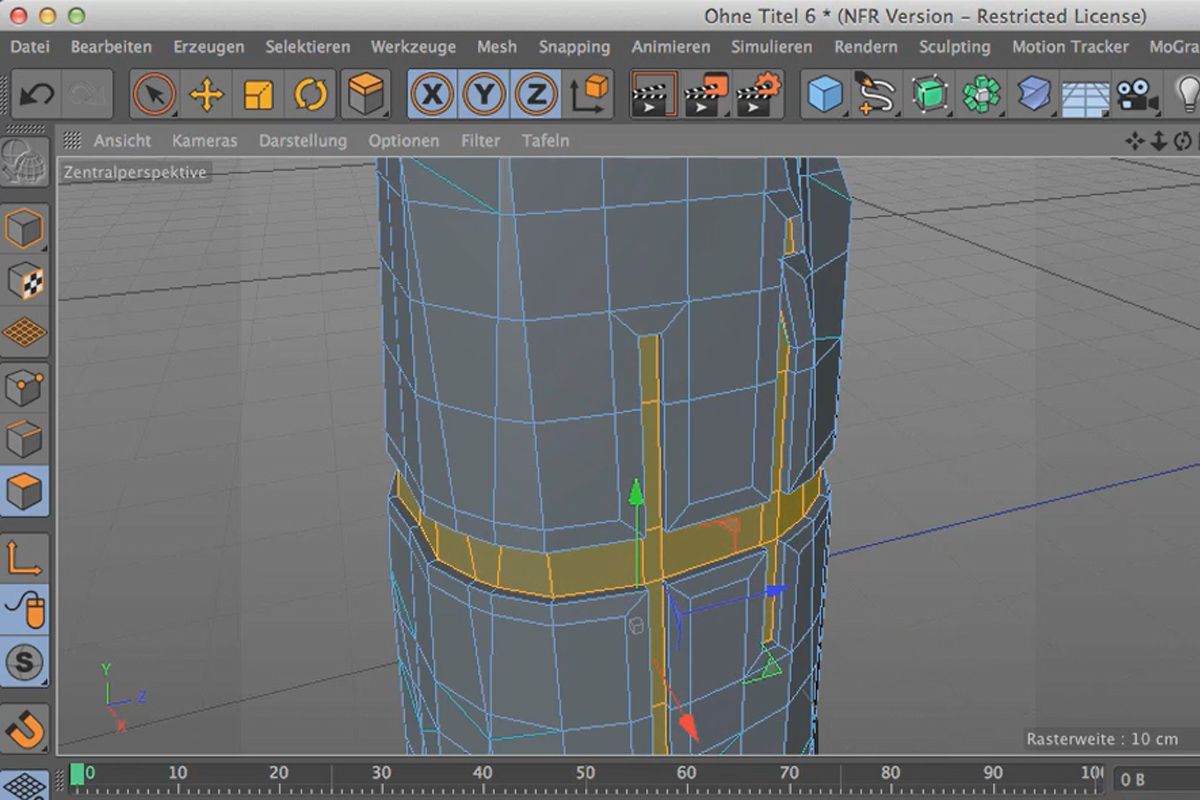This screenshot has width=1200, height=800.
Task: Click the Make Editable icon at top left
Action: [x=25, y=162]
